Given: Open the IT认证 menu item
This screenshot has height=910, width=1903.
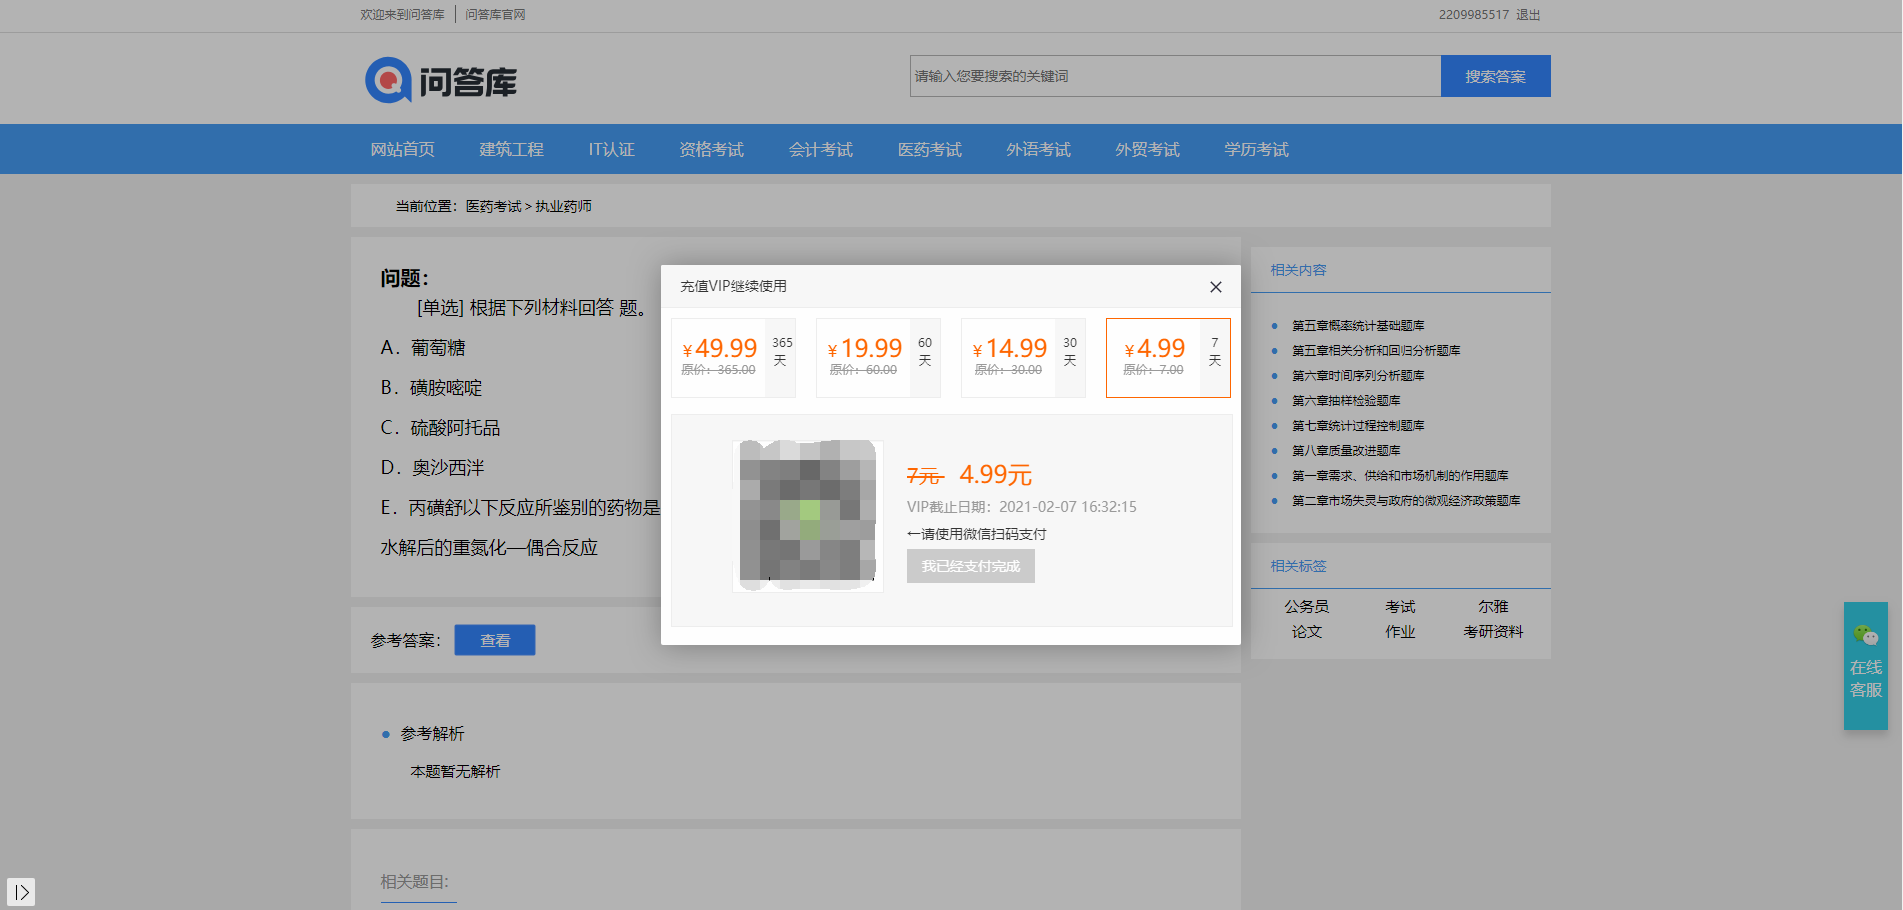Looking at the screenshot, I should click(612, 149).
